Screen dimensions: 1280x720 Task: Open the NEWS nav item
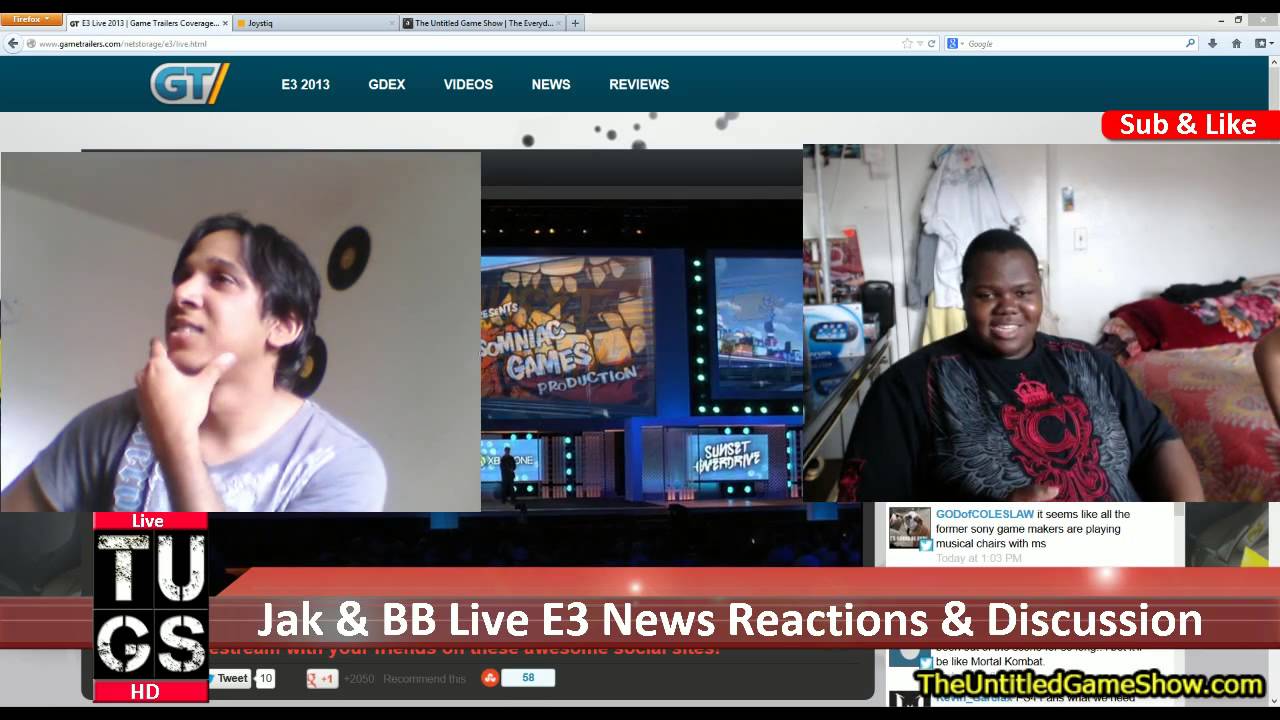click(x=551, y=85)
